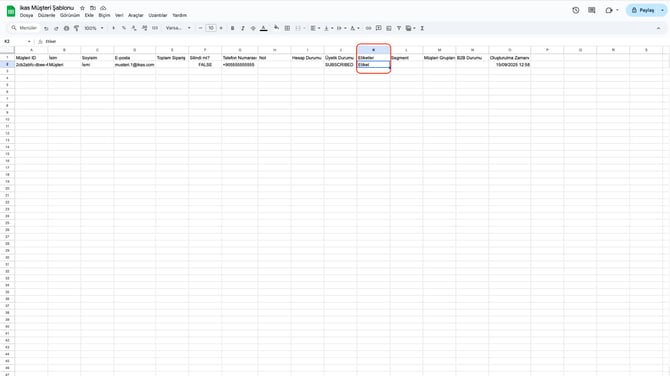Toggle bold formatting

[x=232, y=28]
